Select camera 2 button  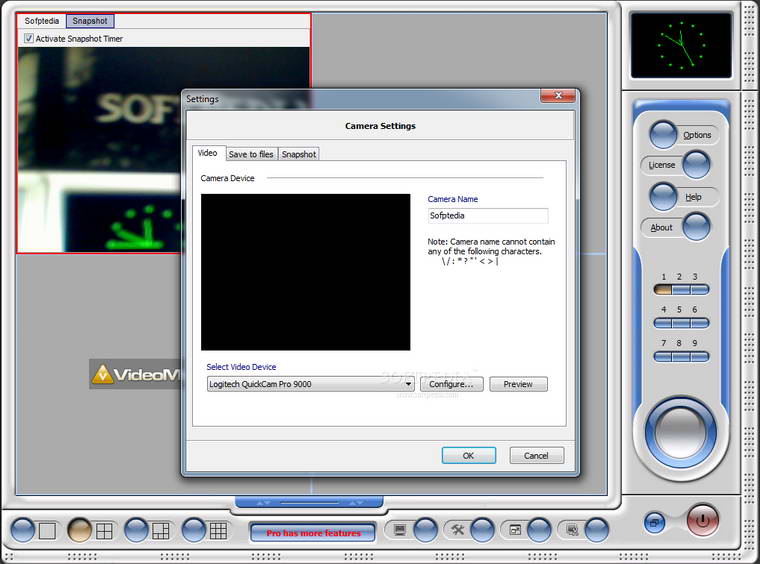681,290
